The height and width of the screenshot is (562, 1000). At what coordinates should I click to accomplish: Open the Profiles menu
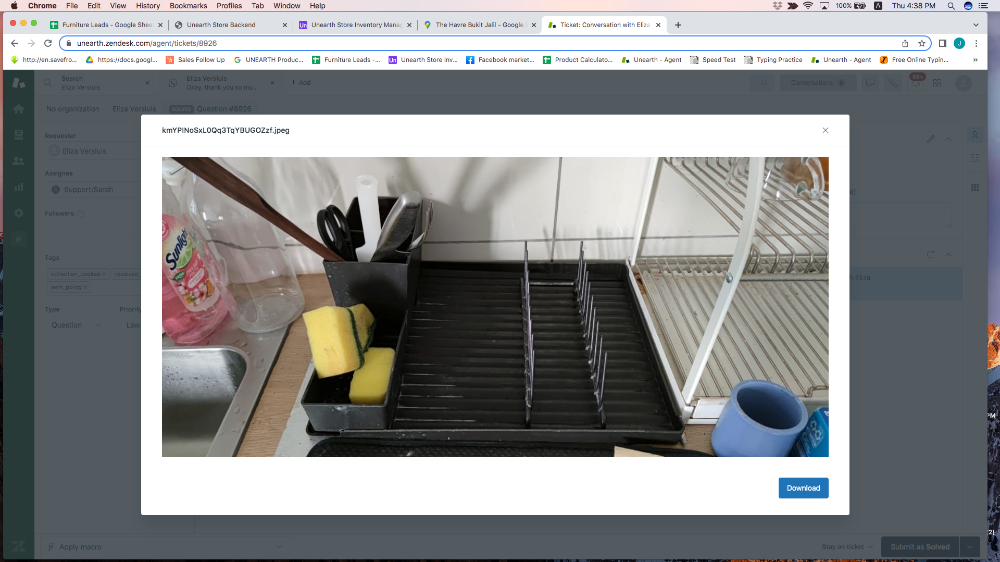point(229,6)
